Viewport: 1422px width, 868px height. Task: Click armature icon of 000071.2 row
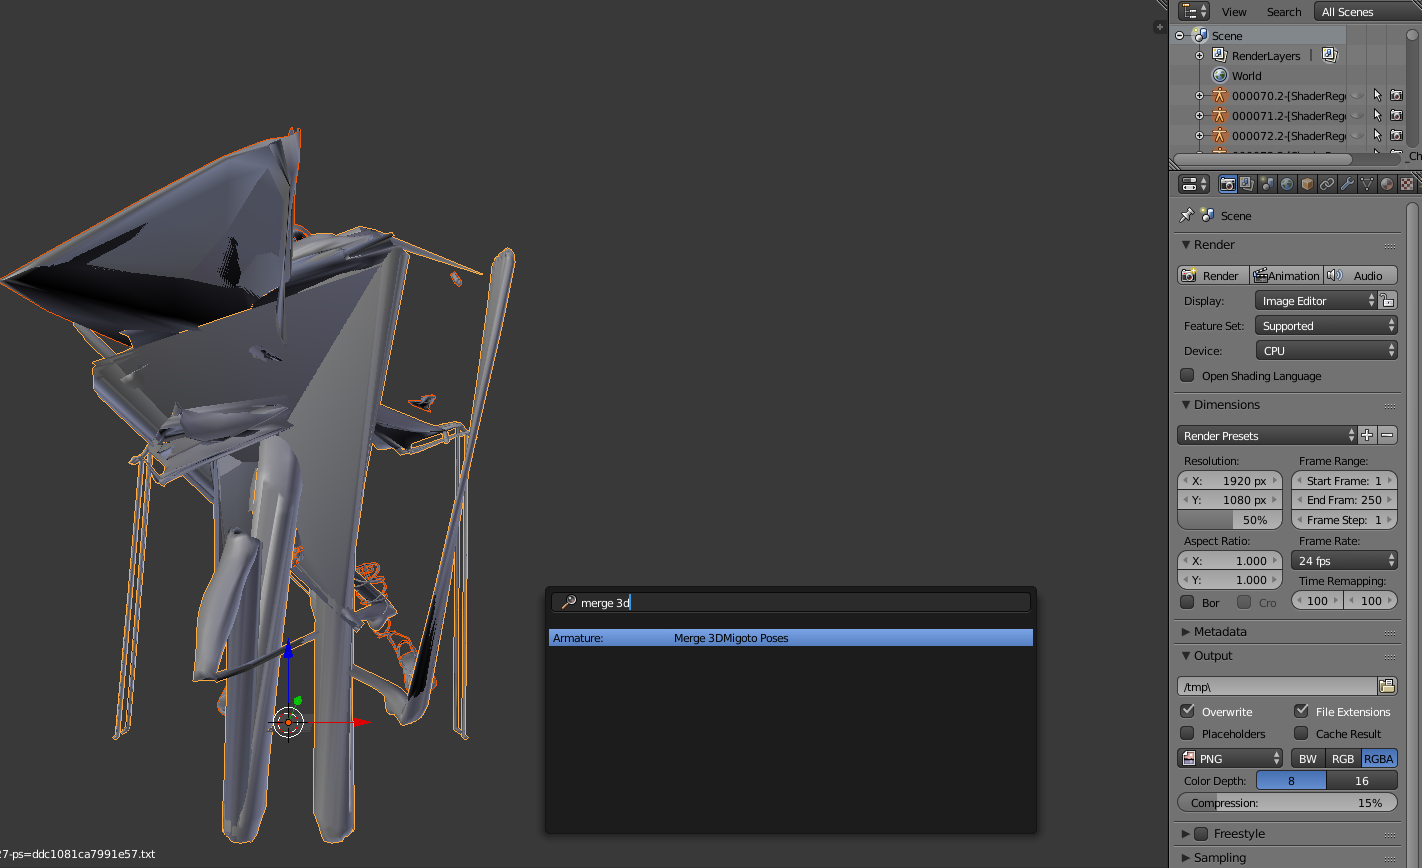[x=1219, y=116]
